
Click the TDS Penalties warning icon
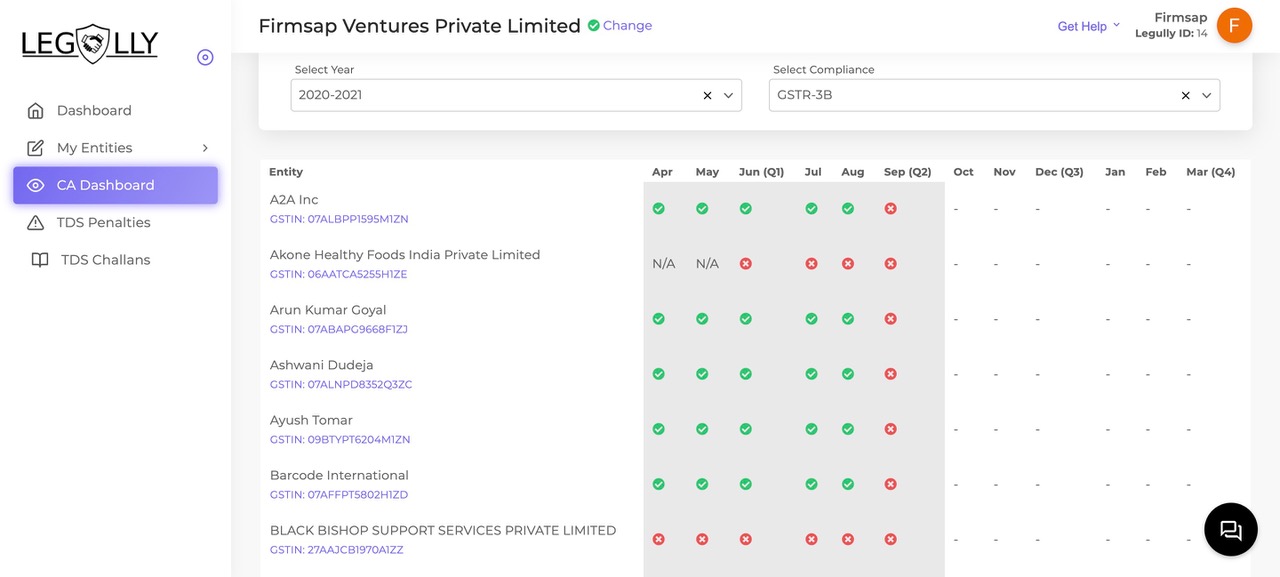point(36,222)
